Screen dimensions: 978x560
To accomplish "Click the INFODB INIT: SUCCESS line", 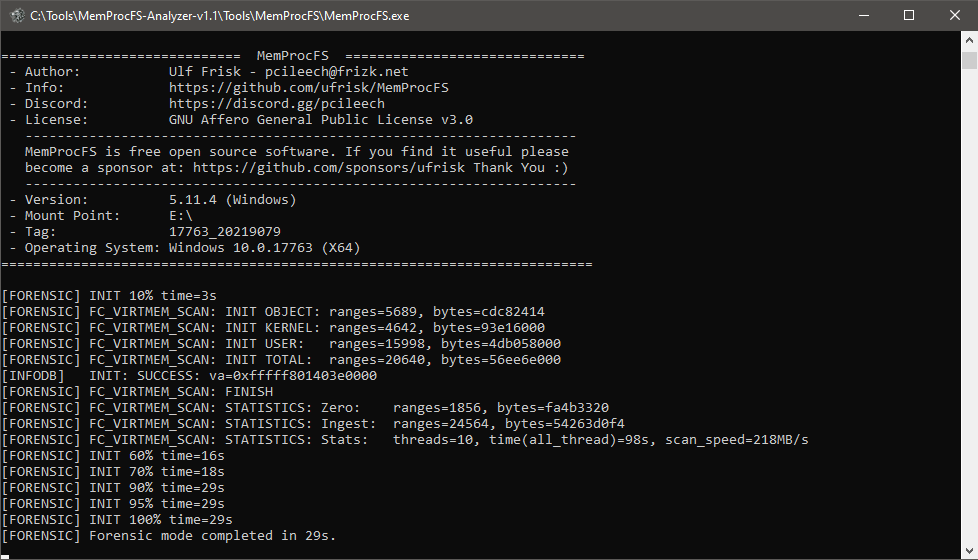I will [189, 376].
